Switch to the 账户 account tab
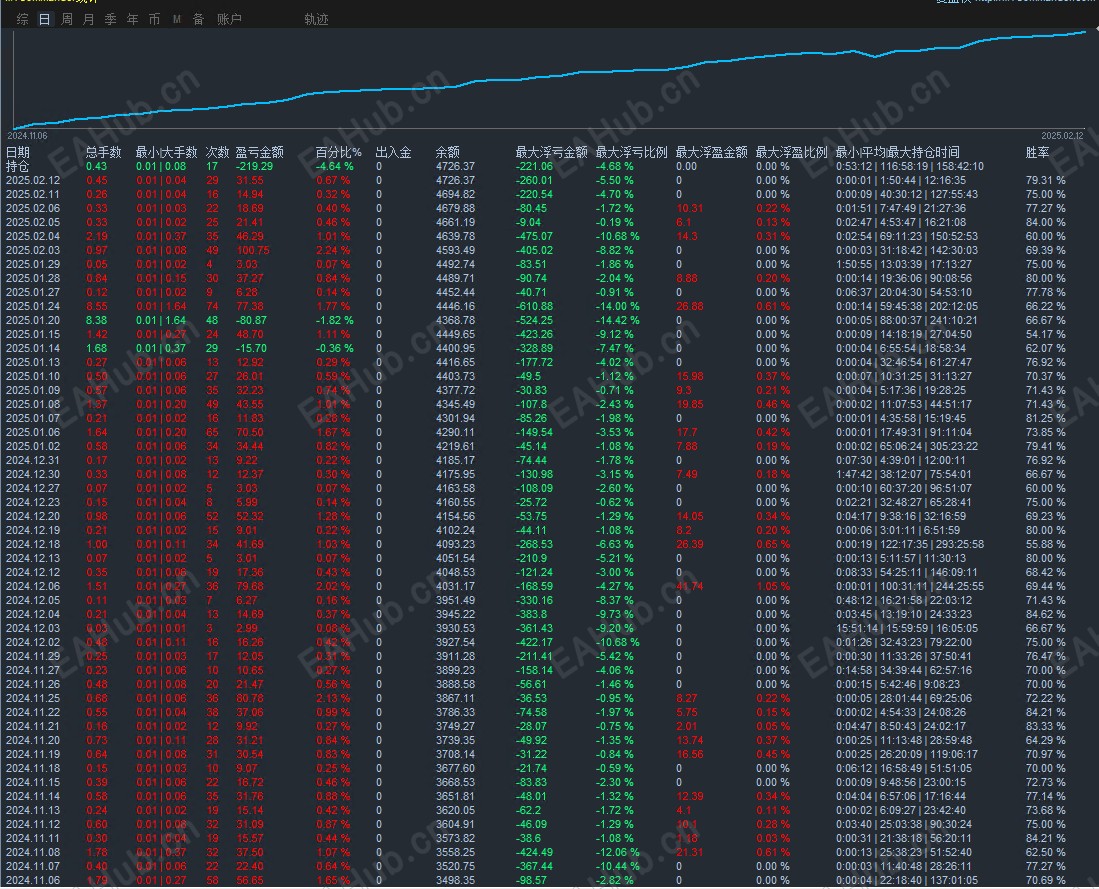Image resolution: width=1099 pixels, height=889 pixels. click(229, 19)
